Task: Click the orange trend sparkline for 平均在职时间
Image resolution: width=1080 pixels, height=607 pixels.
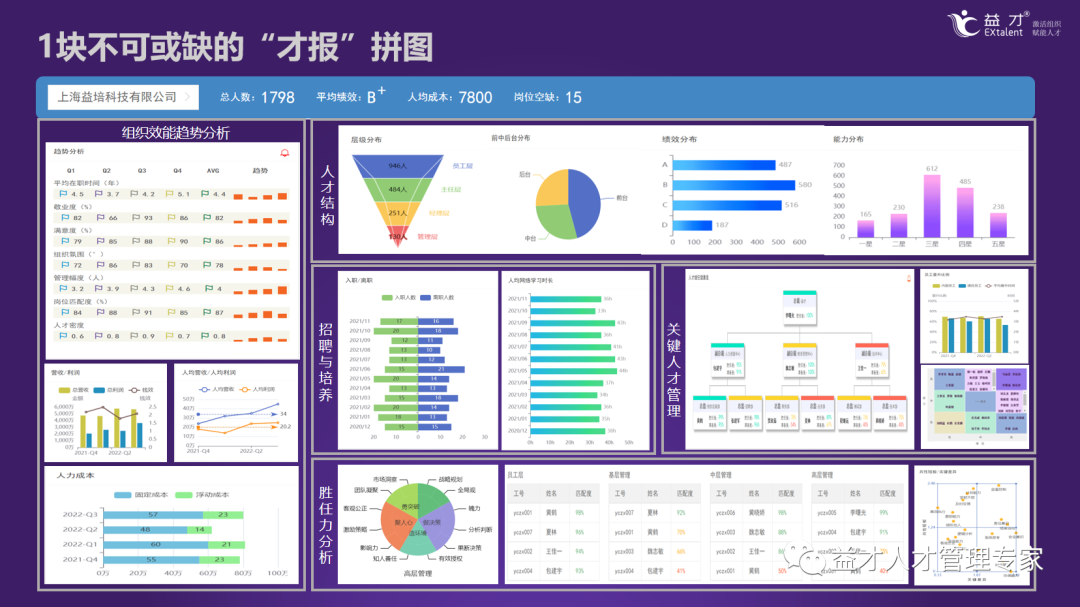Action: click(x=260, y=196)
